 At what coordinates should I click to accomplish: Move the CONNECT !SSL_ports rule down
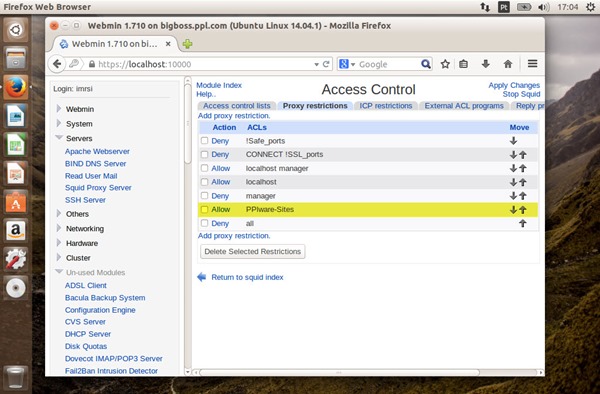(x=513, y=155)
